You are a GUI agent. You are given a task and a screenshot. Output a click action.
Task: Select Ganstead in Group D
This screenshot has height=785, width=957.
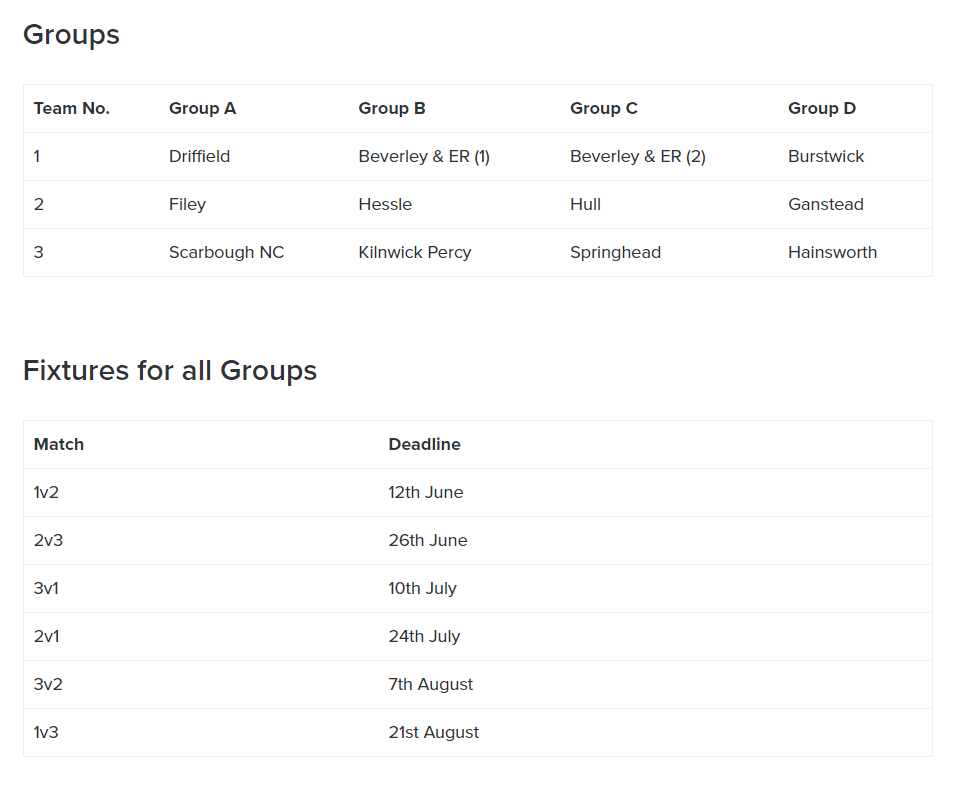point(825,204)
